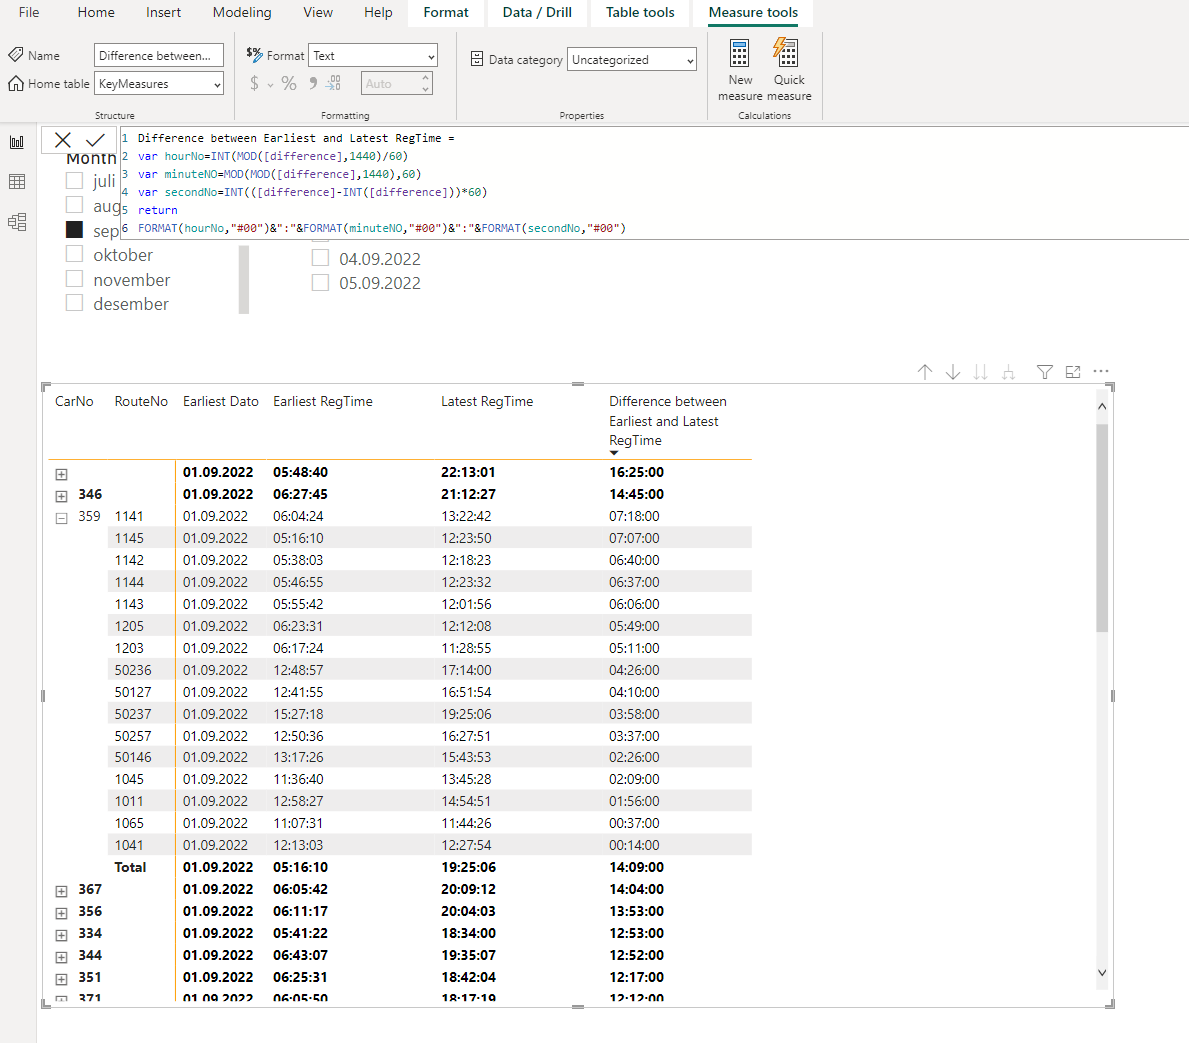Click the Format currency-percent icon
This screenshot has height=1043, width=1189.
pos(255,55)
